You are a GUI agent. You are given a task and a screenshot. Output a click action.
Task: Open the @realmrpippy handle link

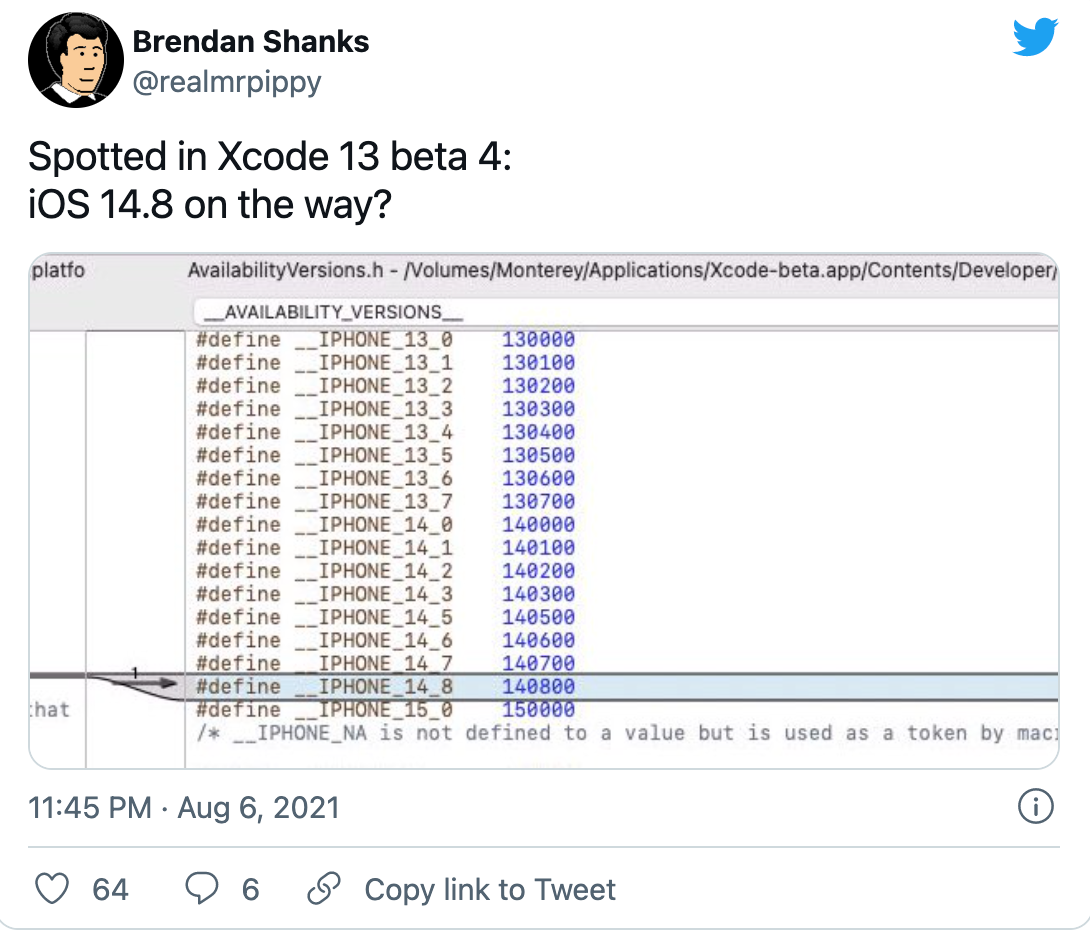click(x=227, y=81)
